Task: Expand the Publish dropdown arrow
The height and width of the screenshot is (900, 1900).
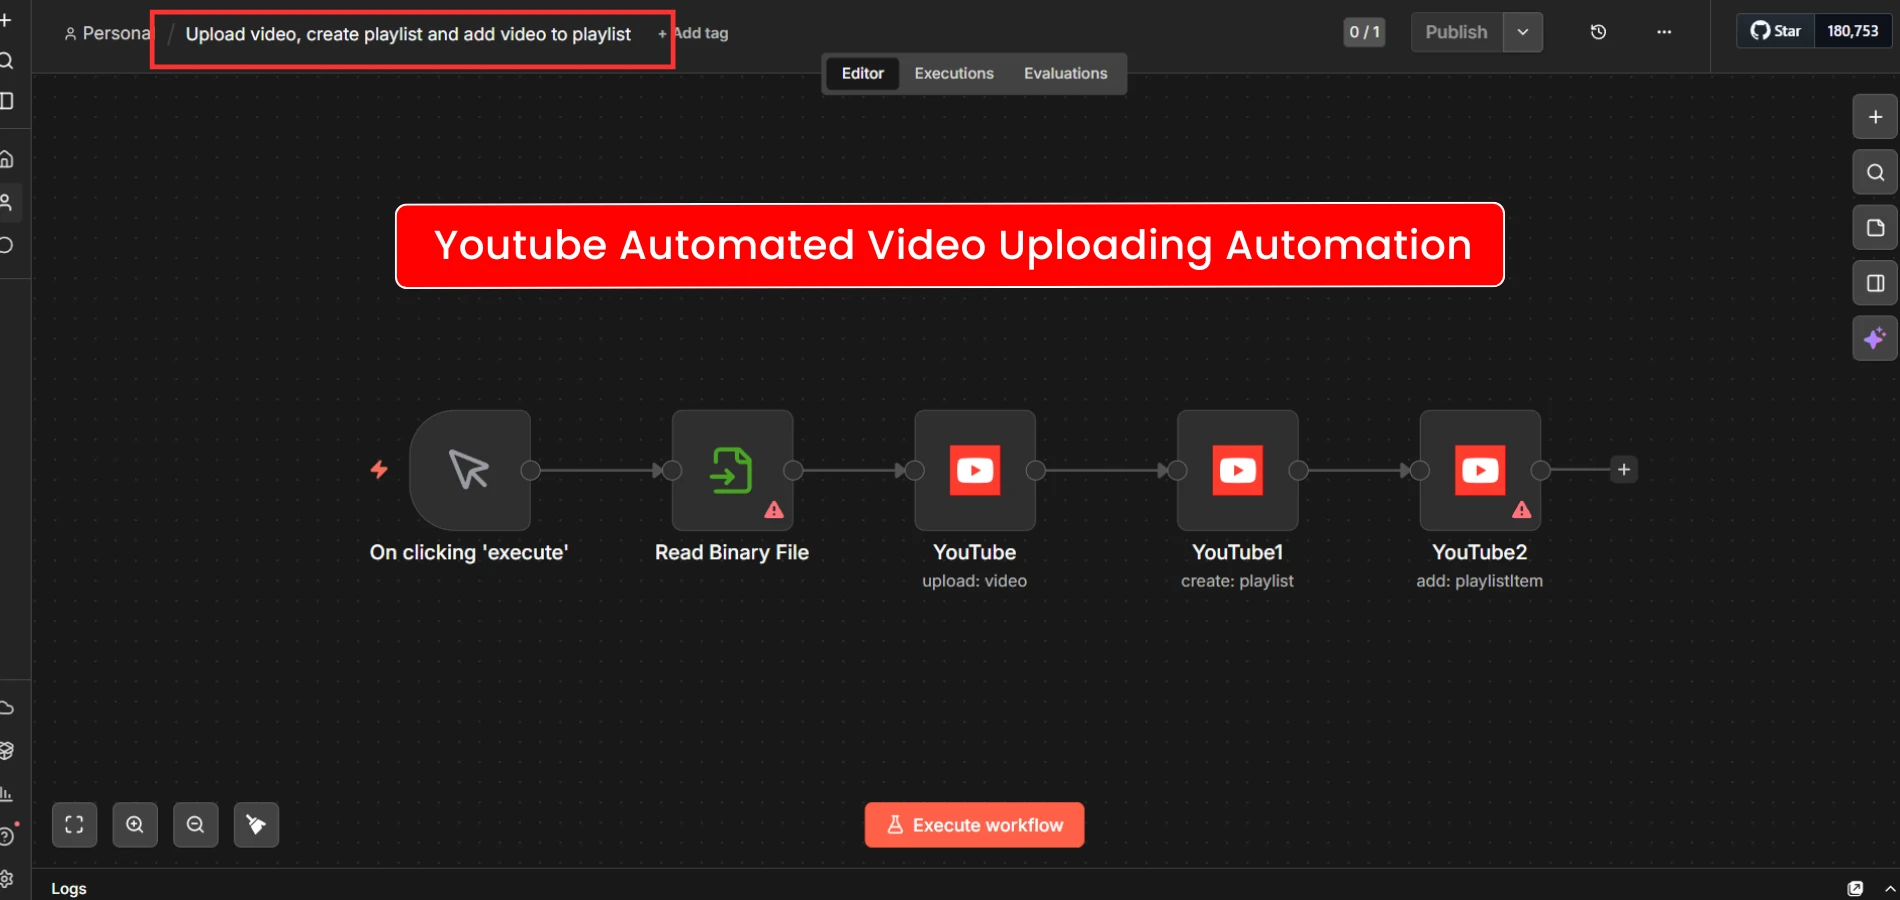Action: tap(1522, 32)
